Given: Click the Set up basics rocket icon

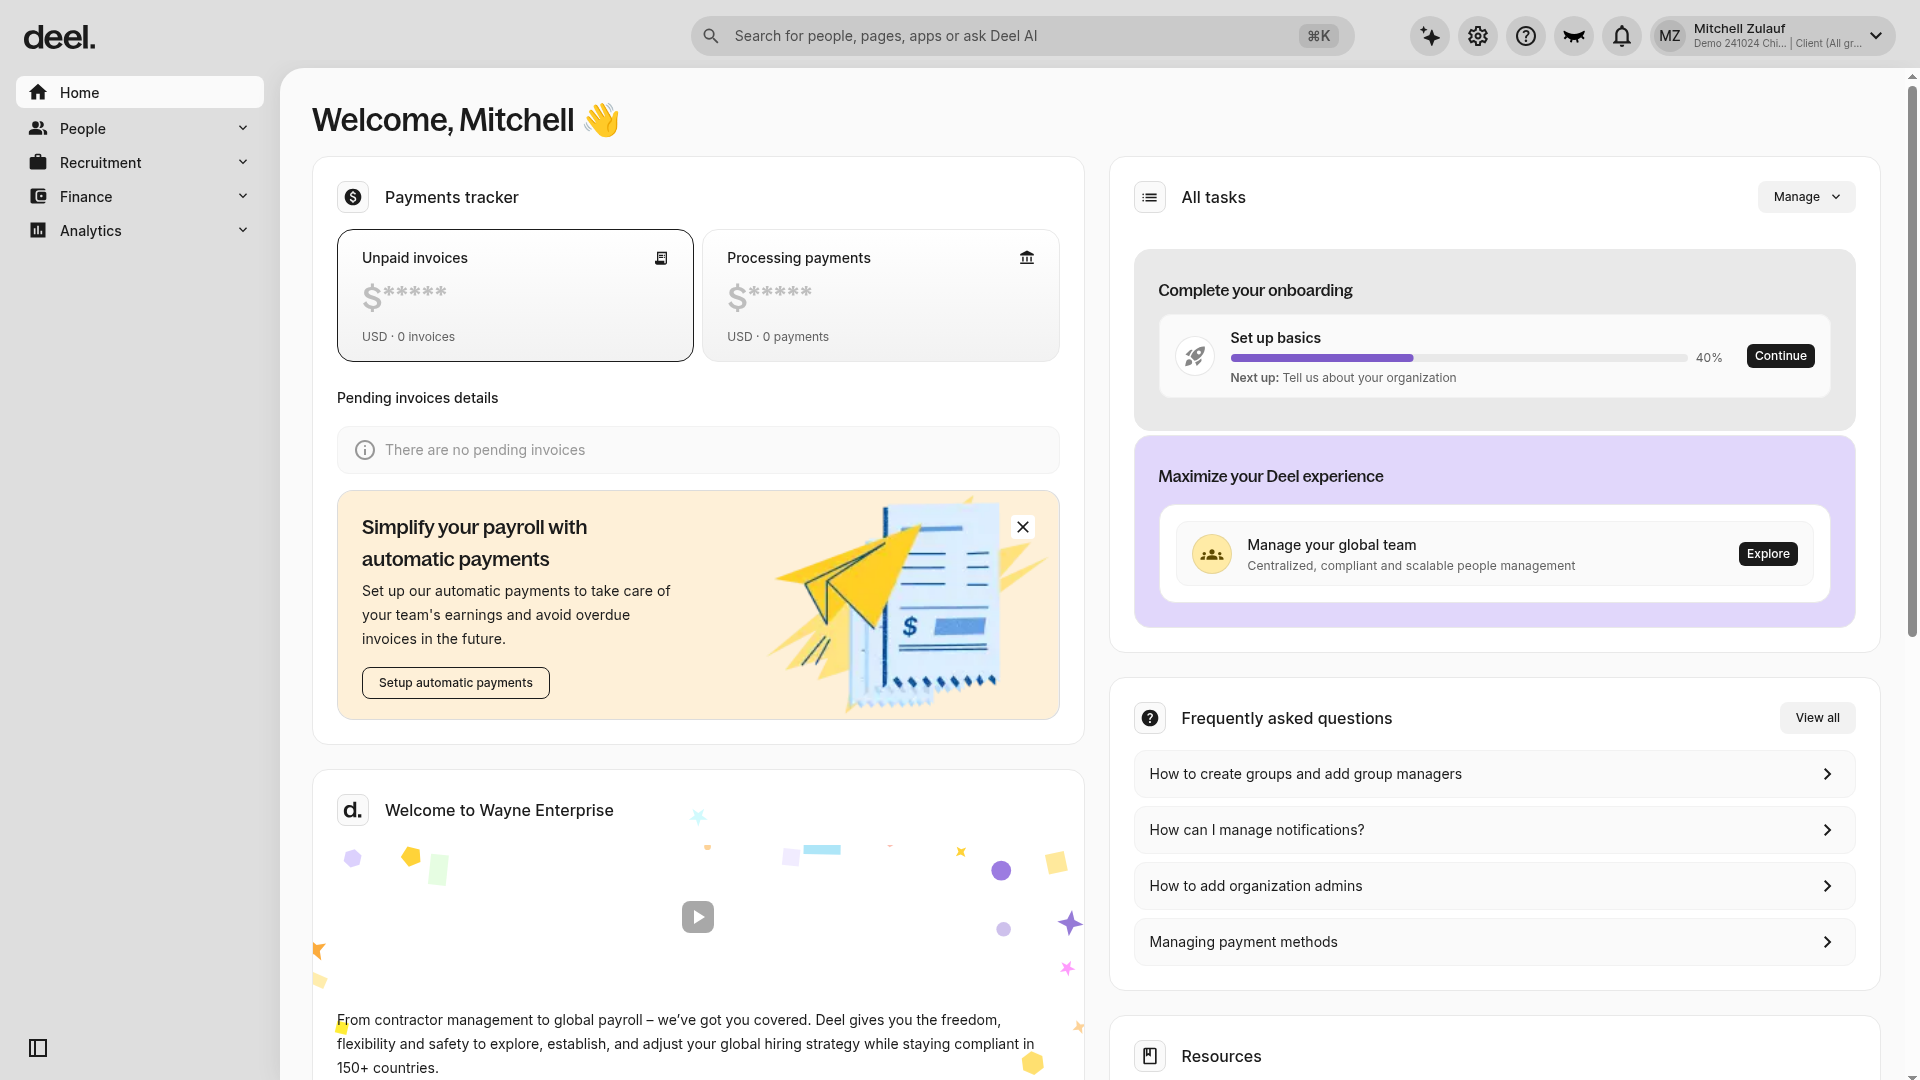Looking at the screenshot, I should pos(1195,356).
